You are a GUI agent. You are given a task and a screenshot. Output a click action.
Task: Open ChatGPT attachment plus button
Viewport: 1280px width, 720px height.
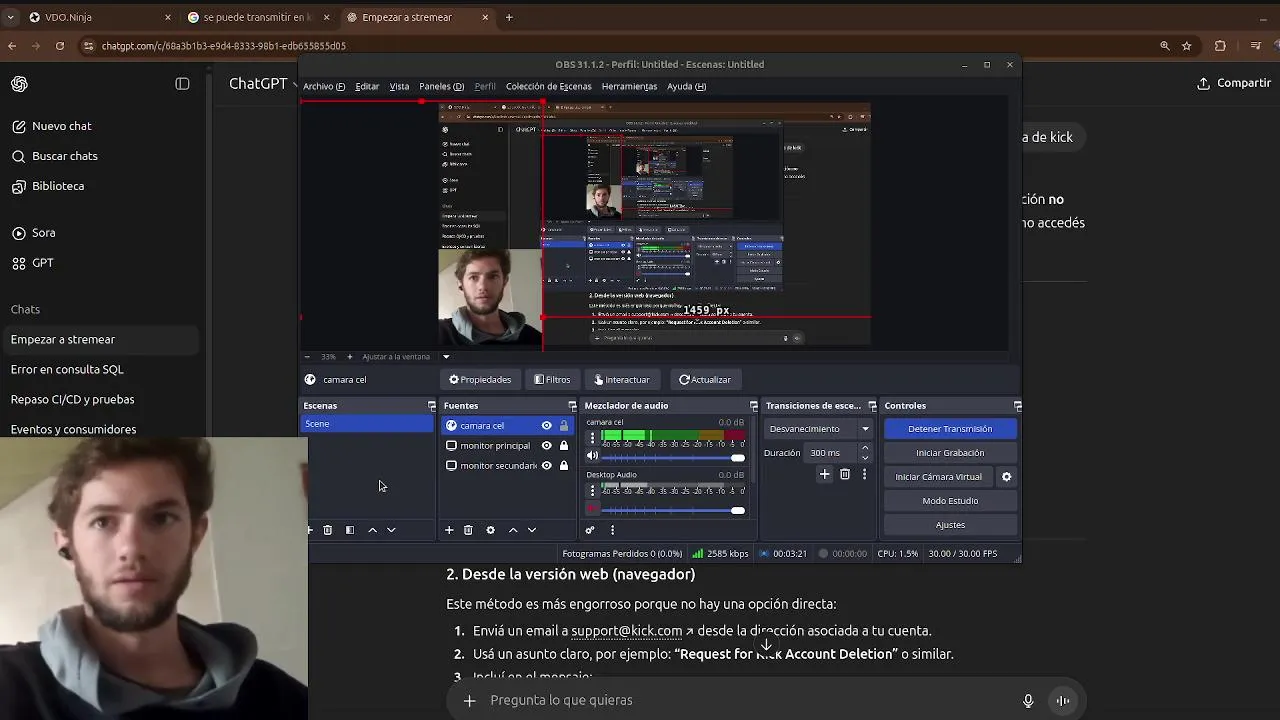(469, 701)
